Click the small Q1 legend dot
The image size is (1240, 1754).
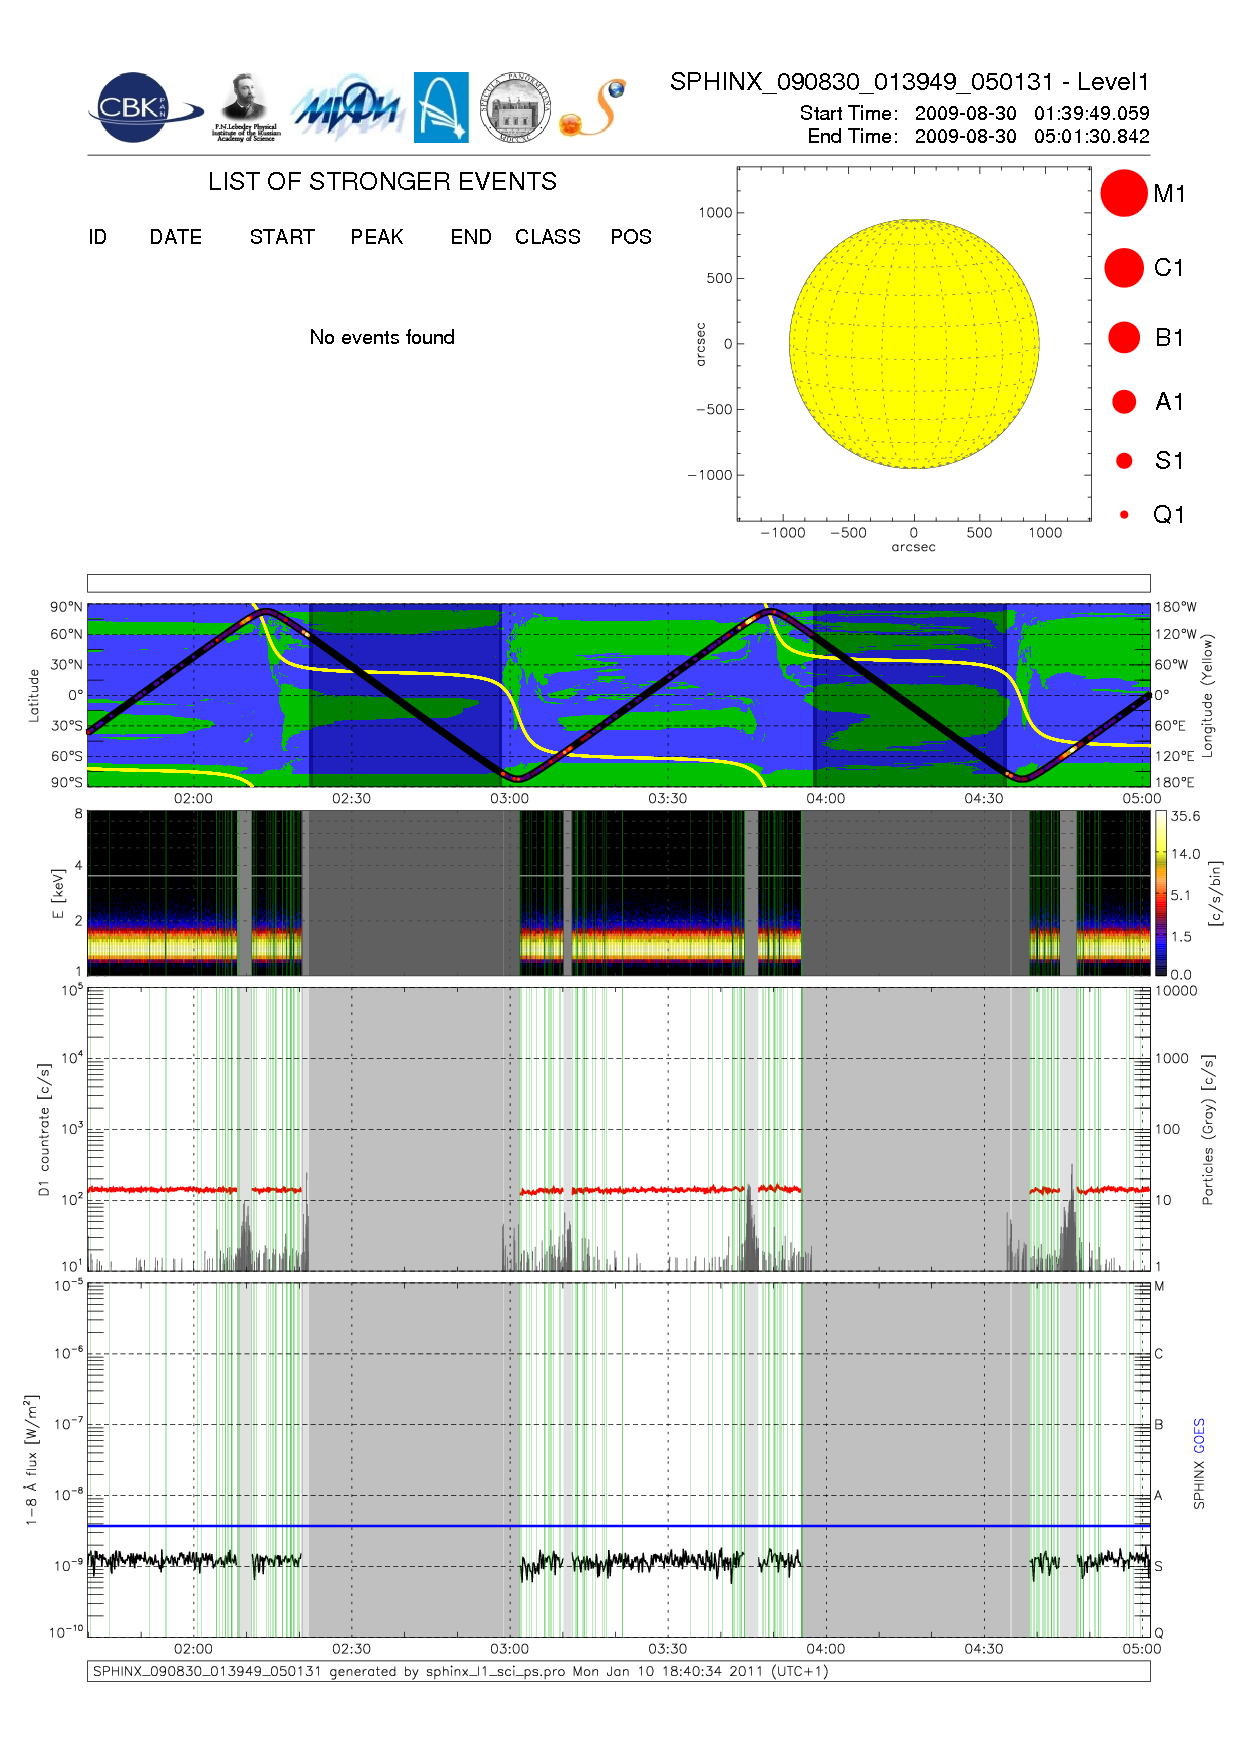coord(1124,515)
